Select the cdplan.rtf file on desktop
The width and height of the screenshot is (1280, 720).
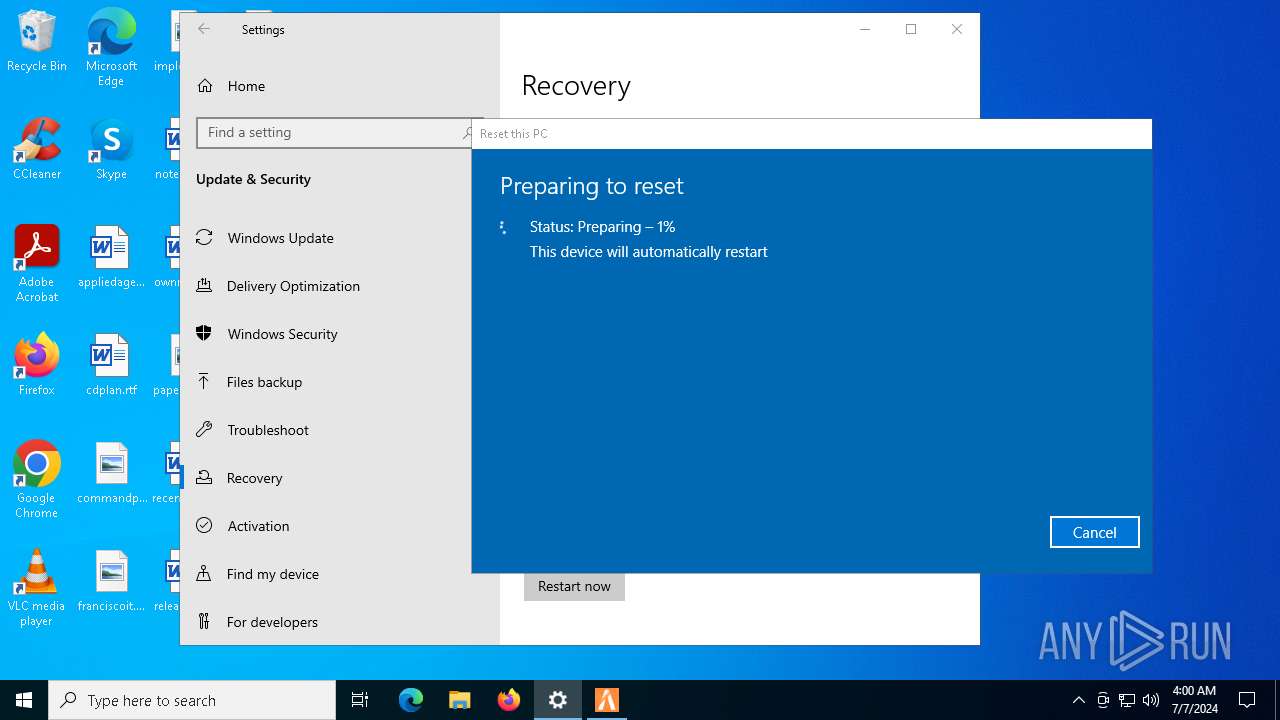pos(111,365)
